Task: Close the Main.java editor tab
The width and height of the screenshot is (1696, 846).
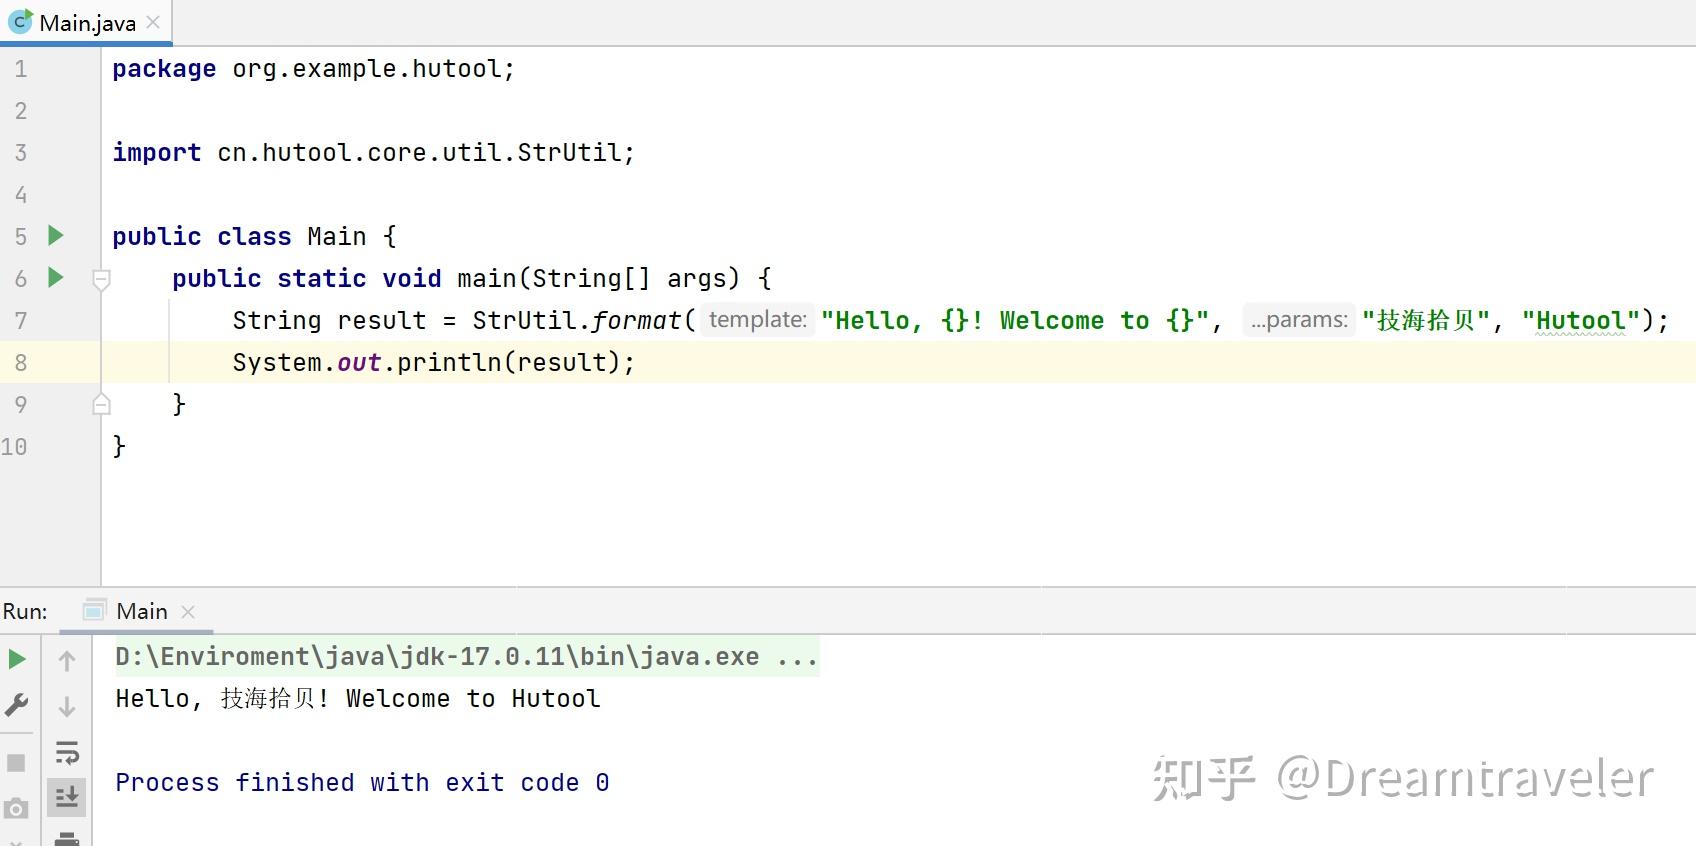Action: pyautogui.click(x=153, y=22)
